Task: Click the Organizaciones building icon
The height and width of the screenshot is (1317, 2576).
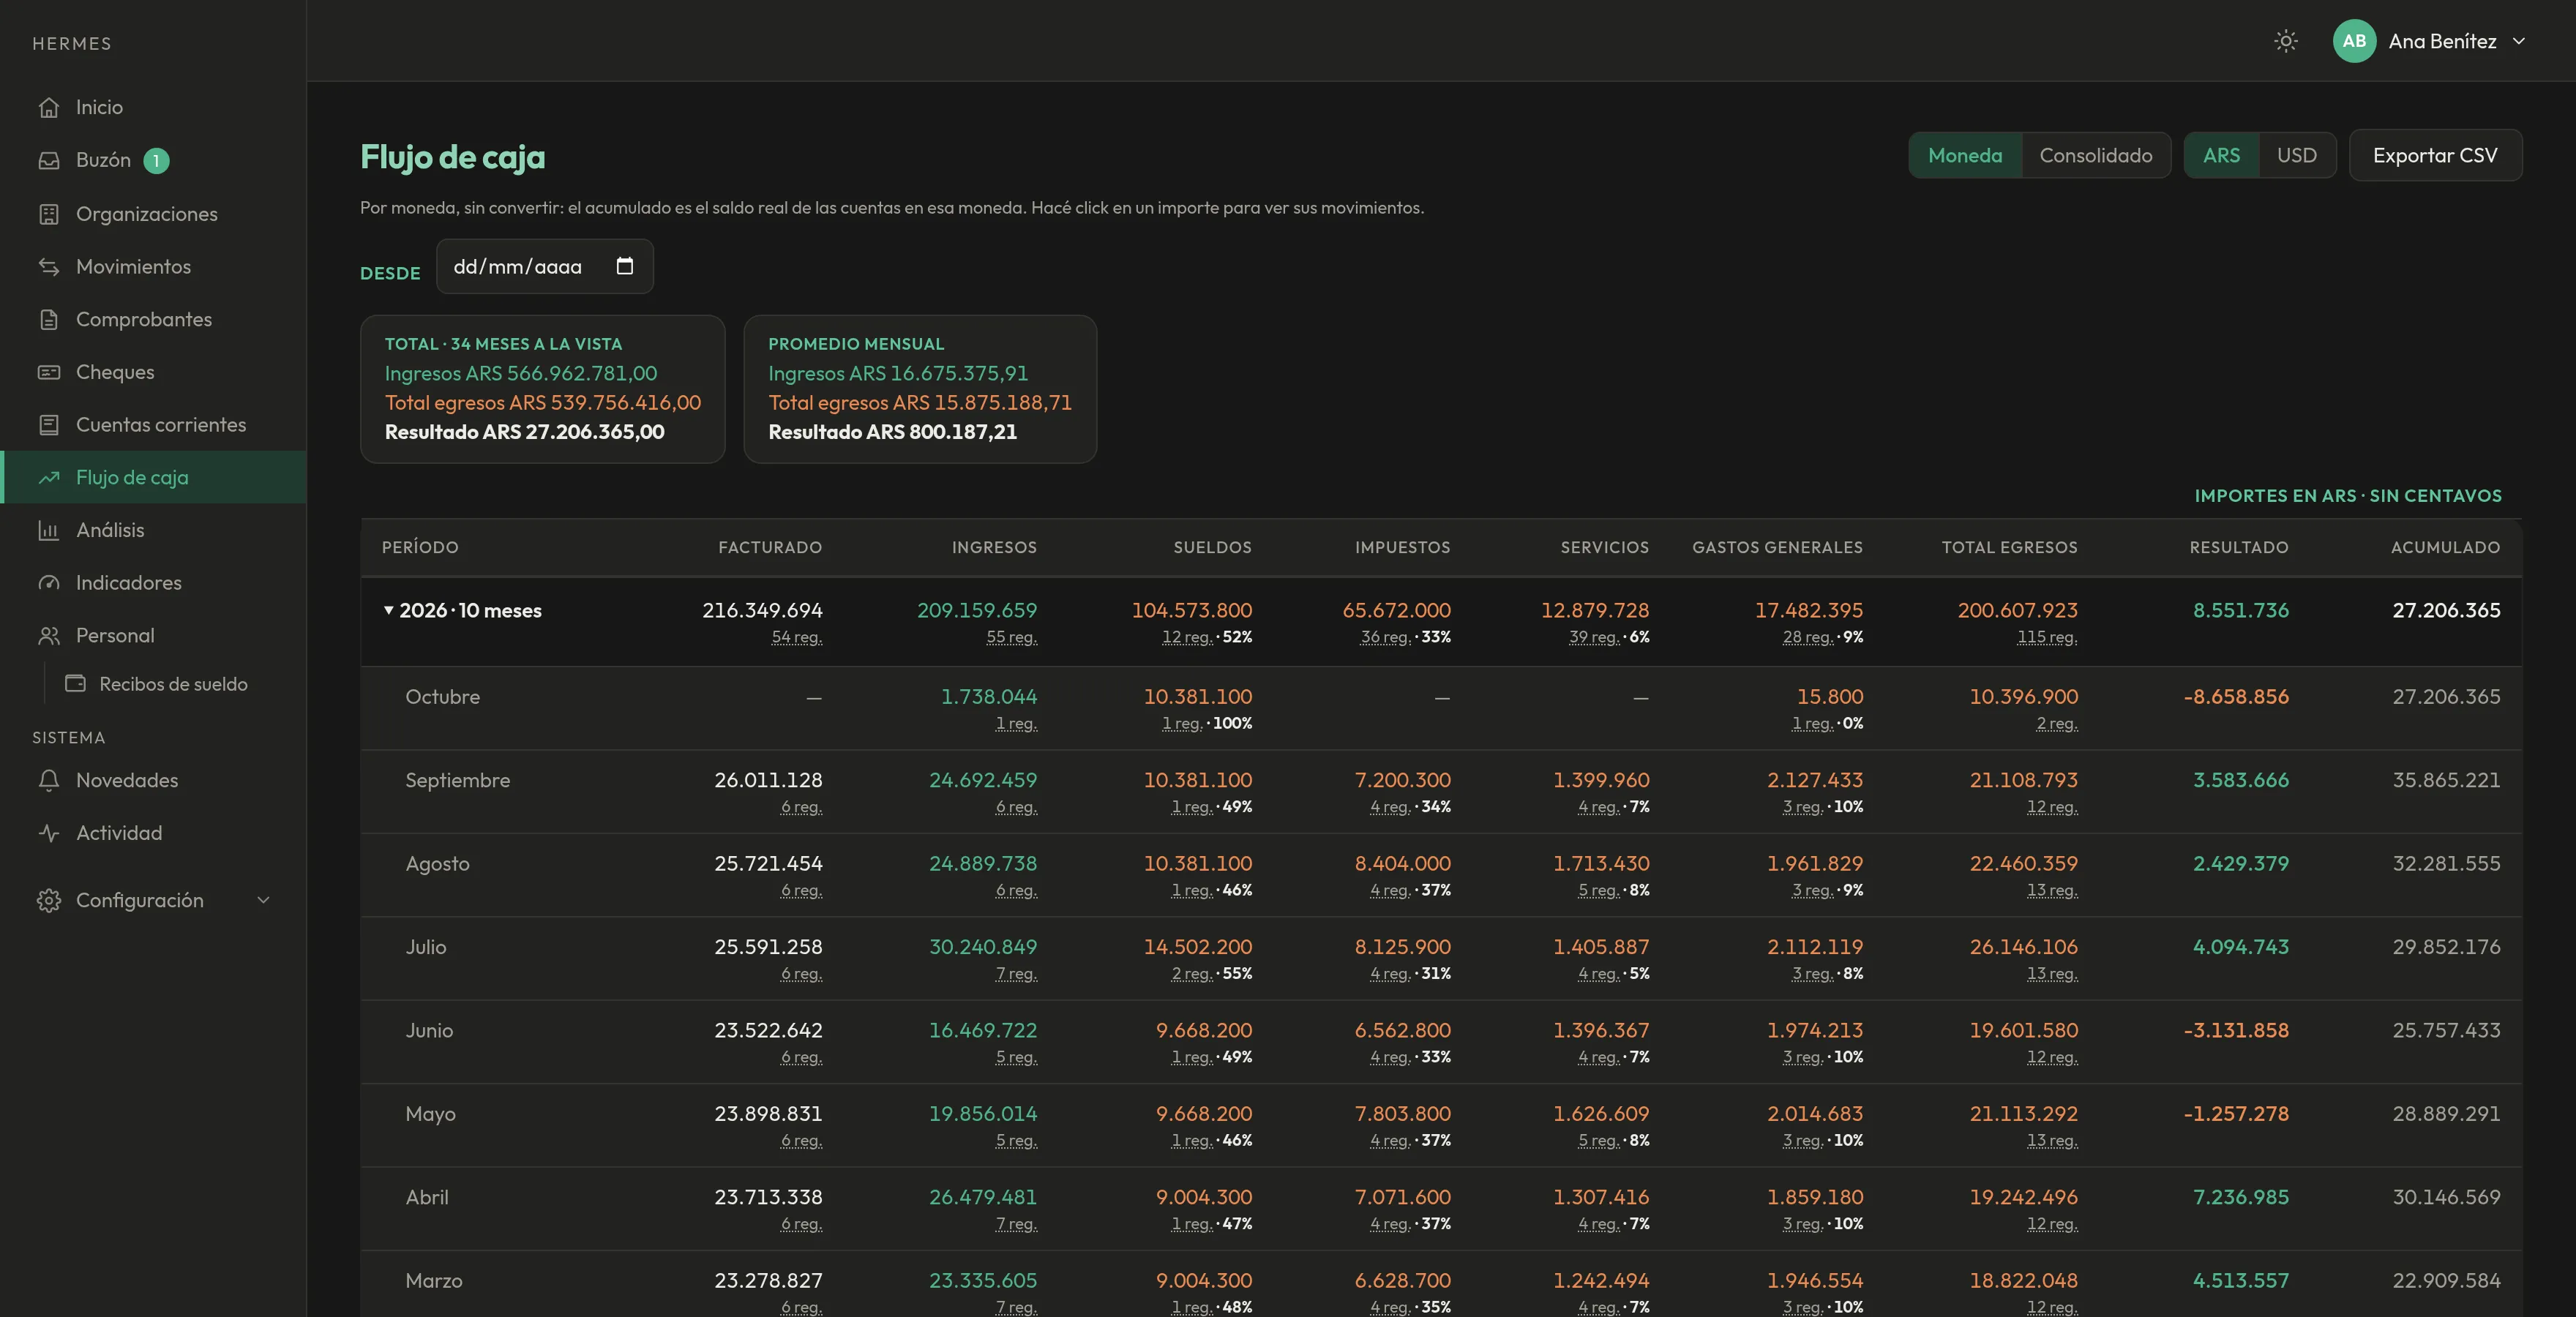Action: (x=49, y=214)
